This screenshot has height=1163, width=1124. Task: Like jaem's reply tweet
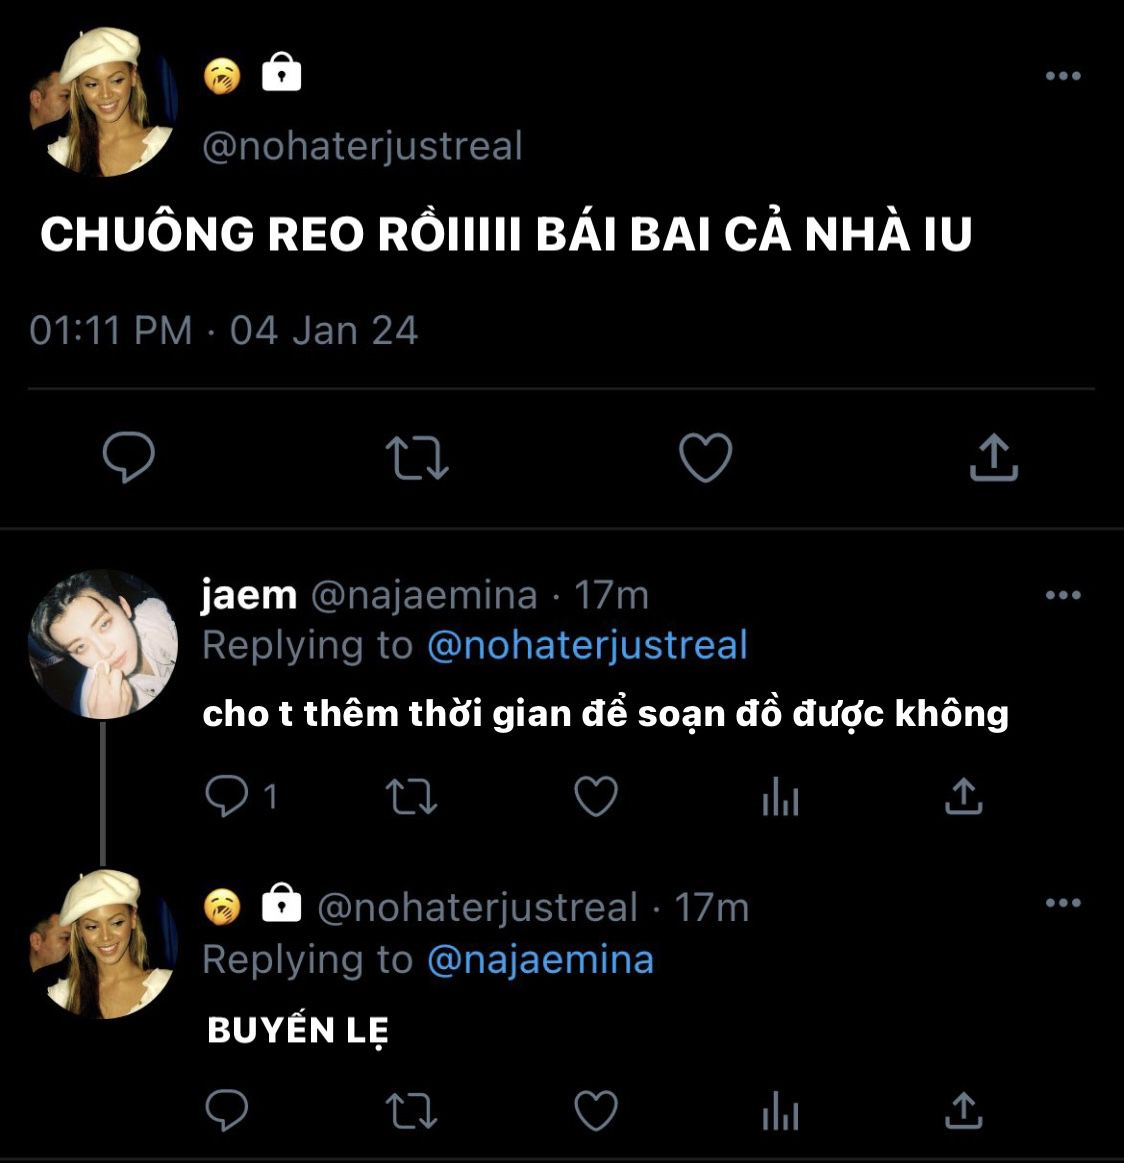pyautogui.click(x=596, y=796)
